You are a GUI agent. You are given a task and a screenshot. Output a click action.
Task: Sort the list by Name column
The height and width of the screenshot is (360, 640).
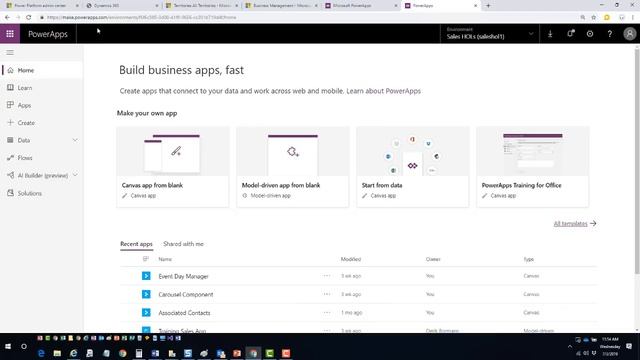click(165, 259)
